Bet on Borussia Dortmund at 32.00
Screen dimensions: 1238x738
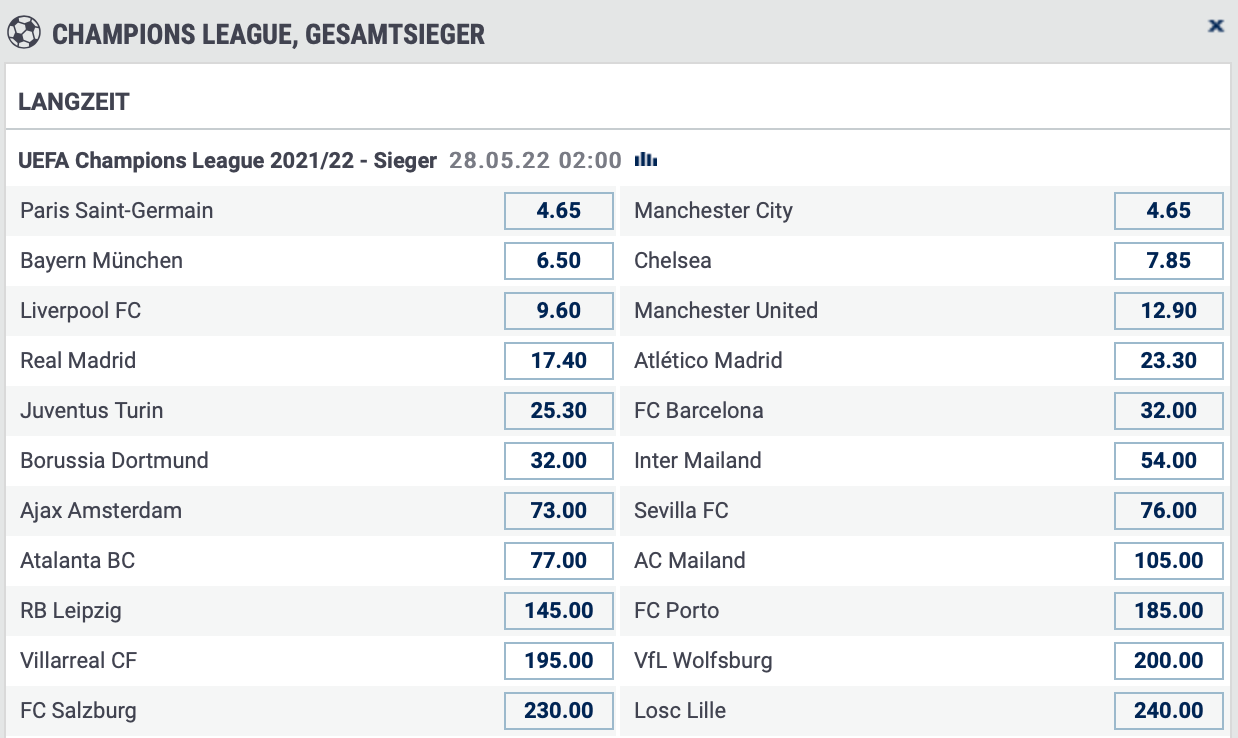coord(558,461)
